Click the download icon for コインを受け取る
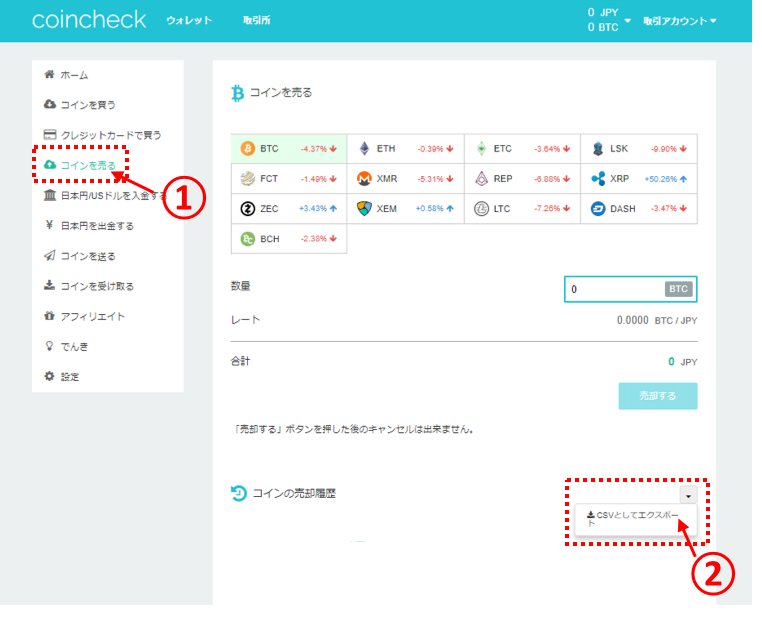 [x=49, y=285]
